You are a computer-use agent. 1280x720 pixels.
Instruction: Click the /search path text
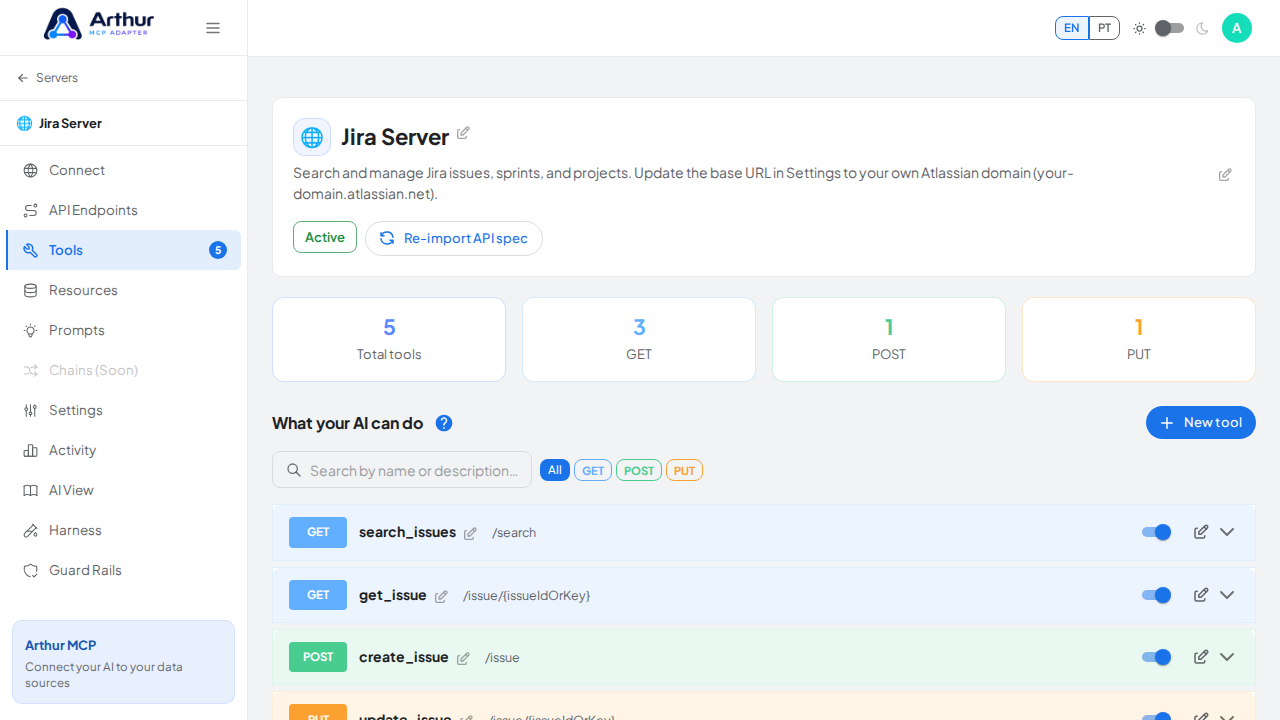tap(514, 533)
